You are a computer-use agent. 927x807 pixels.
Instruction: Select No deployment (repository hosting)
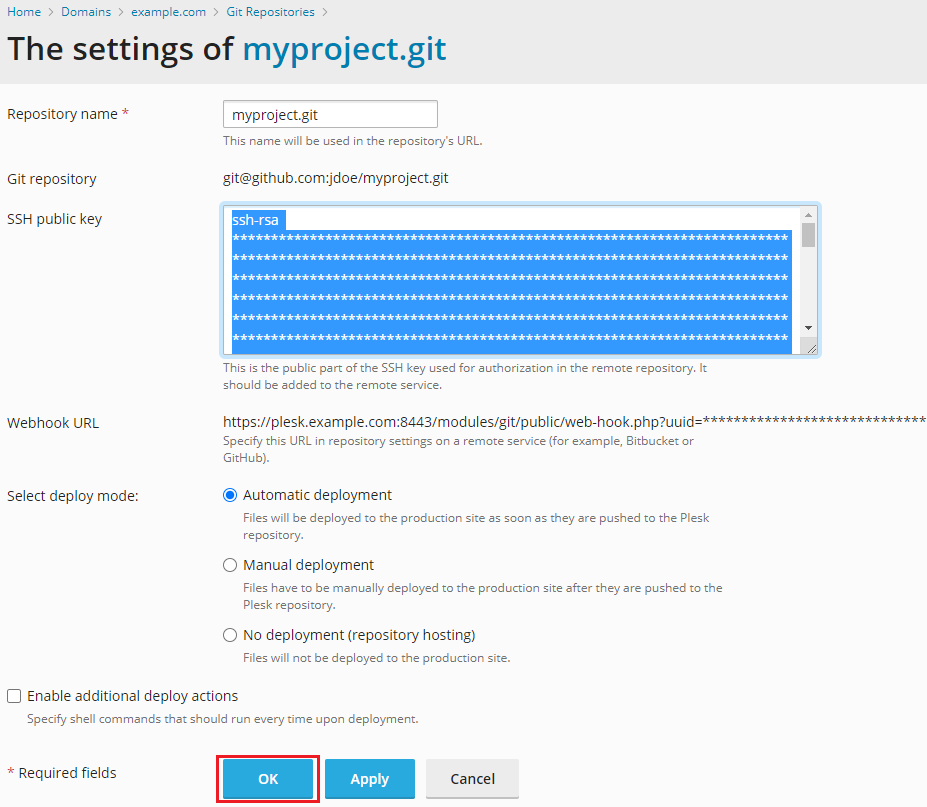[230, 635]
